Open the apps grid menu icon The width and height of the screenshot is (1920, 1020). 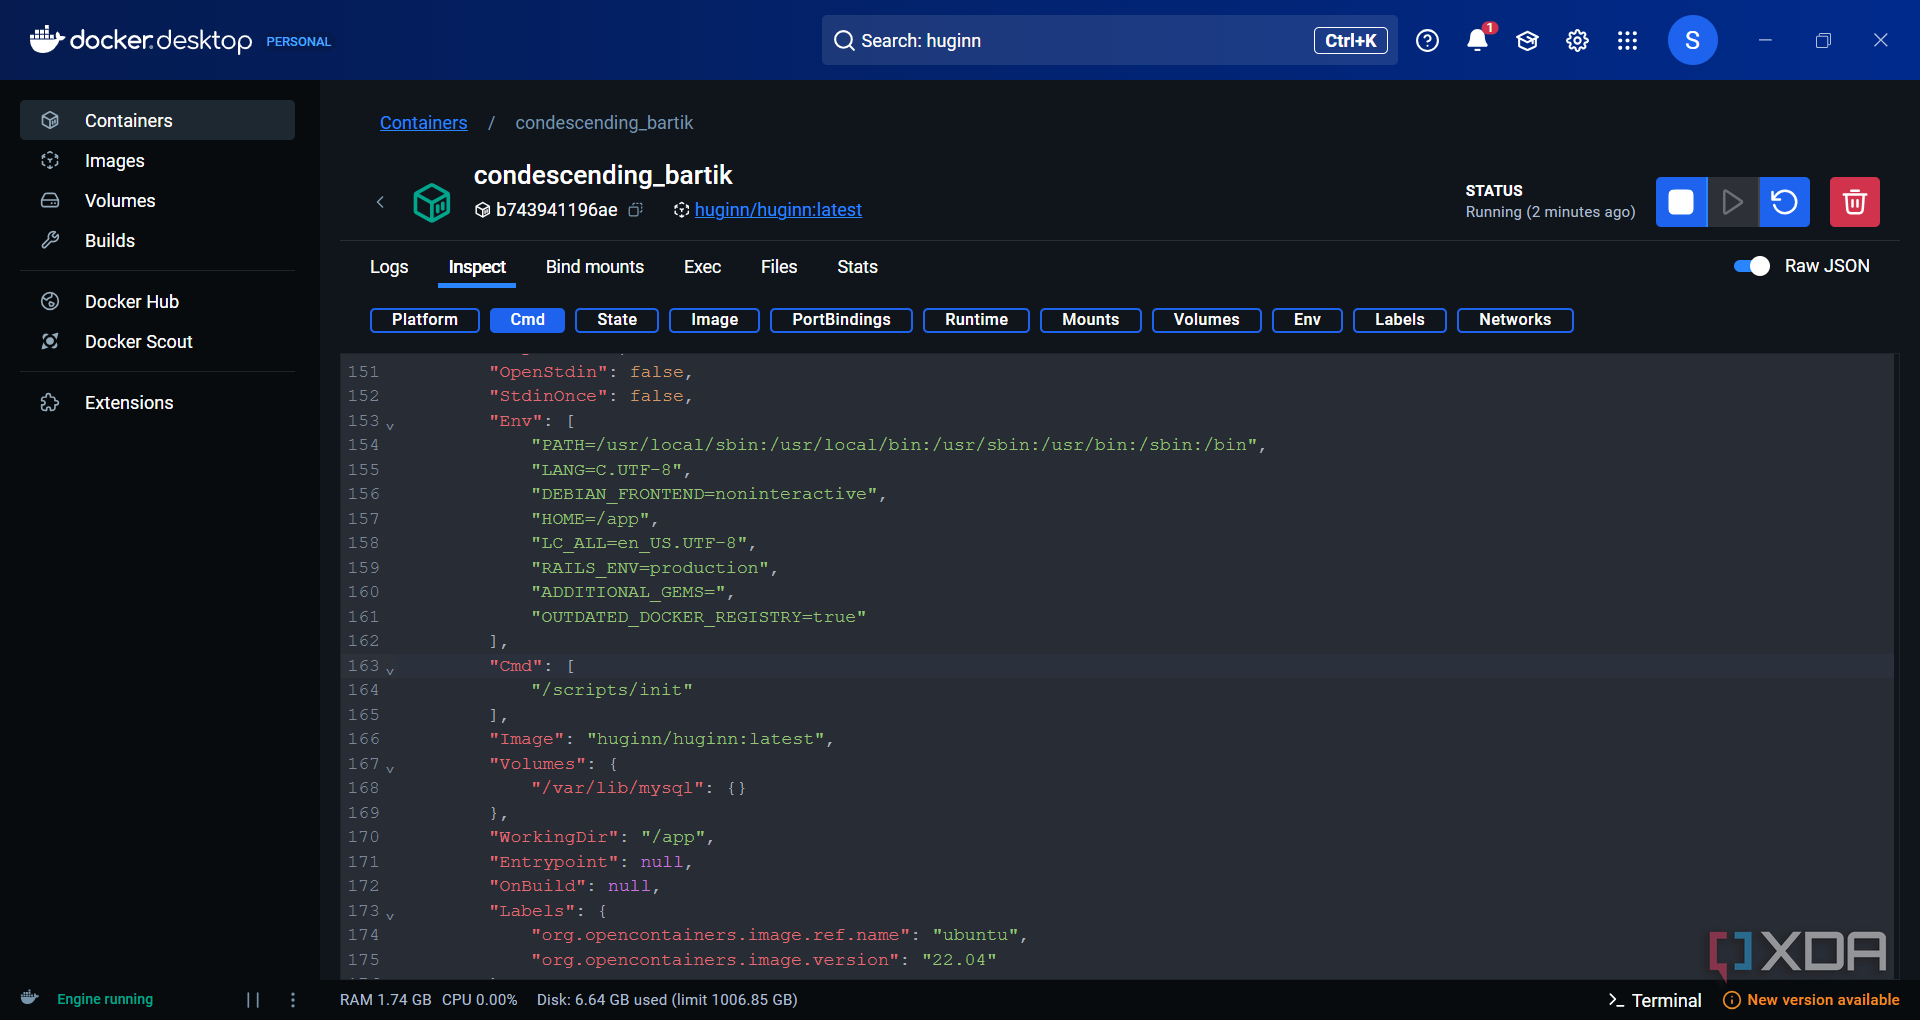[x=1627, y=40]
